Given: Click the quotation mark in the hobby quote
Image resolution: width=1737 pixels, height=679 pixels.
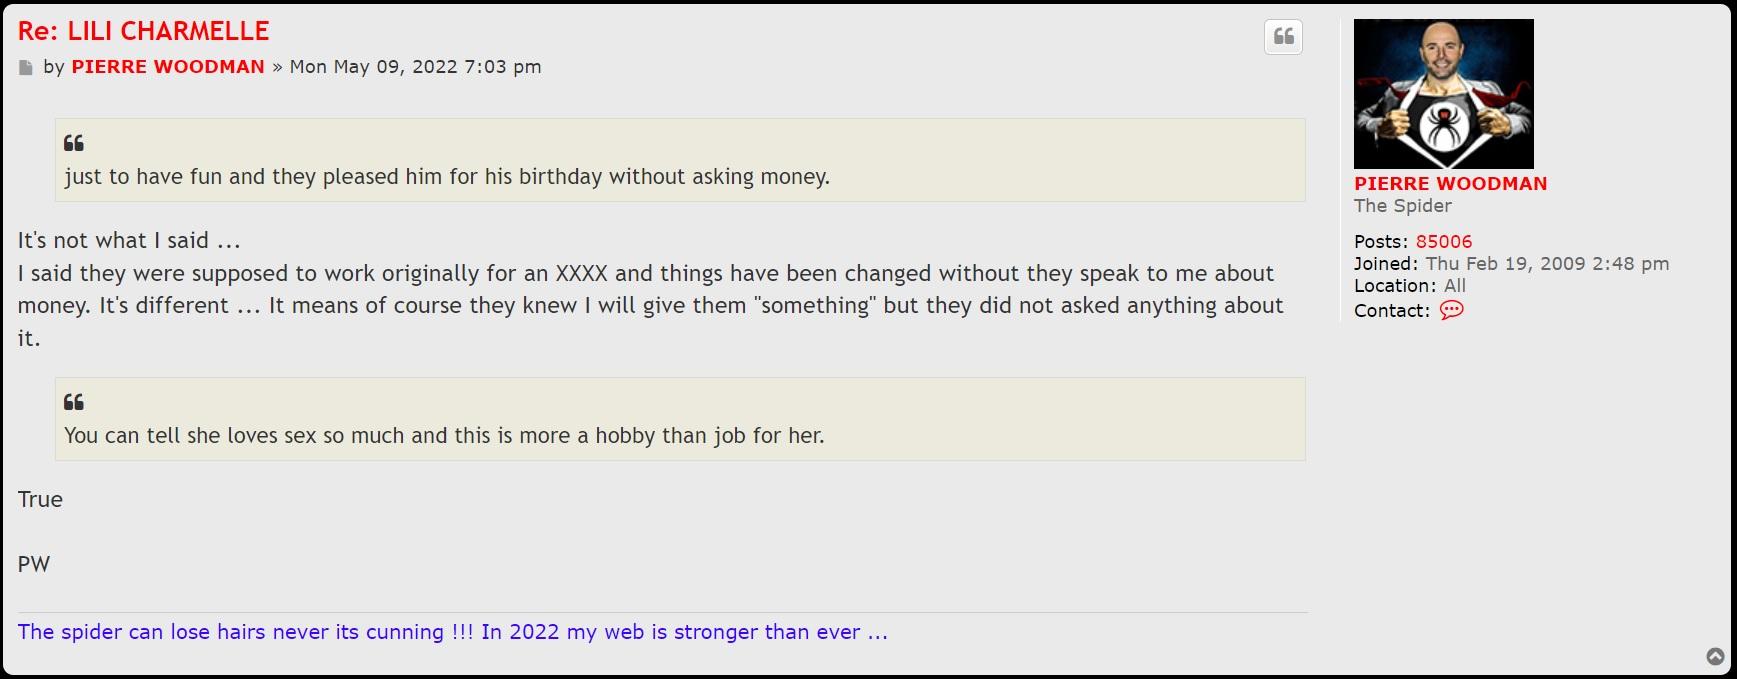Looking at the screenshot, I should point(74,402).
